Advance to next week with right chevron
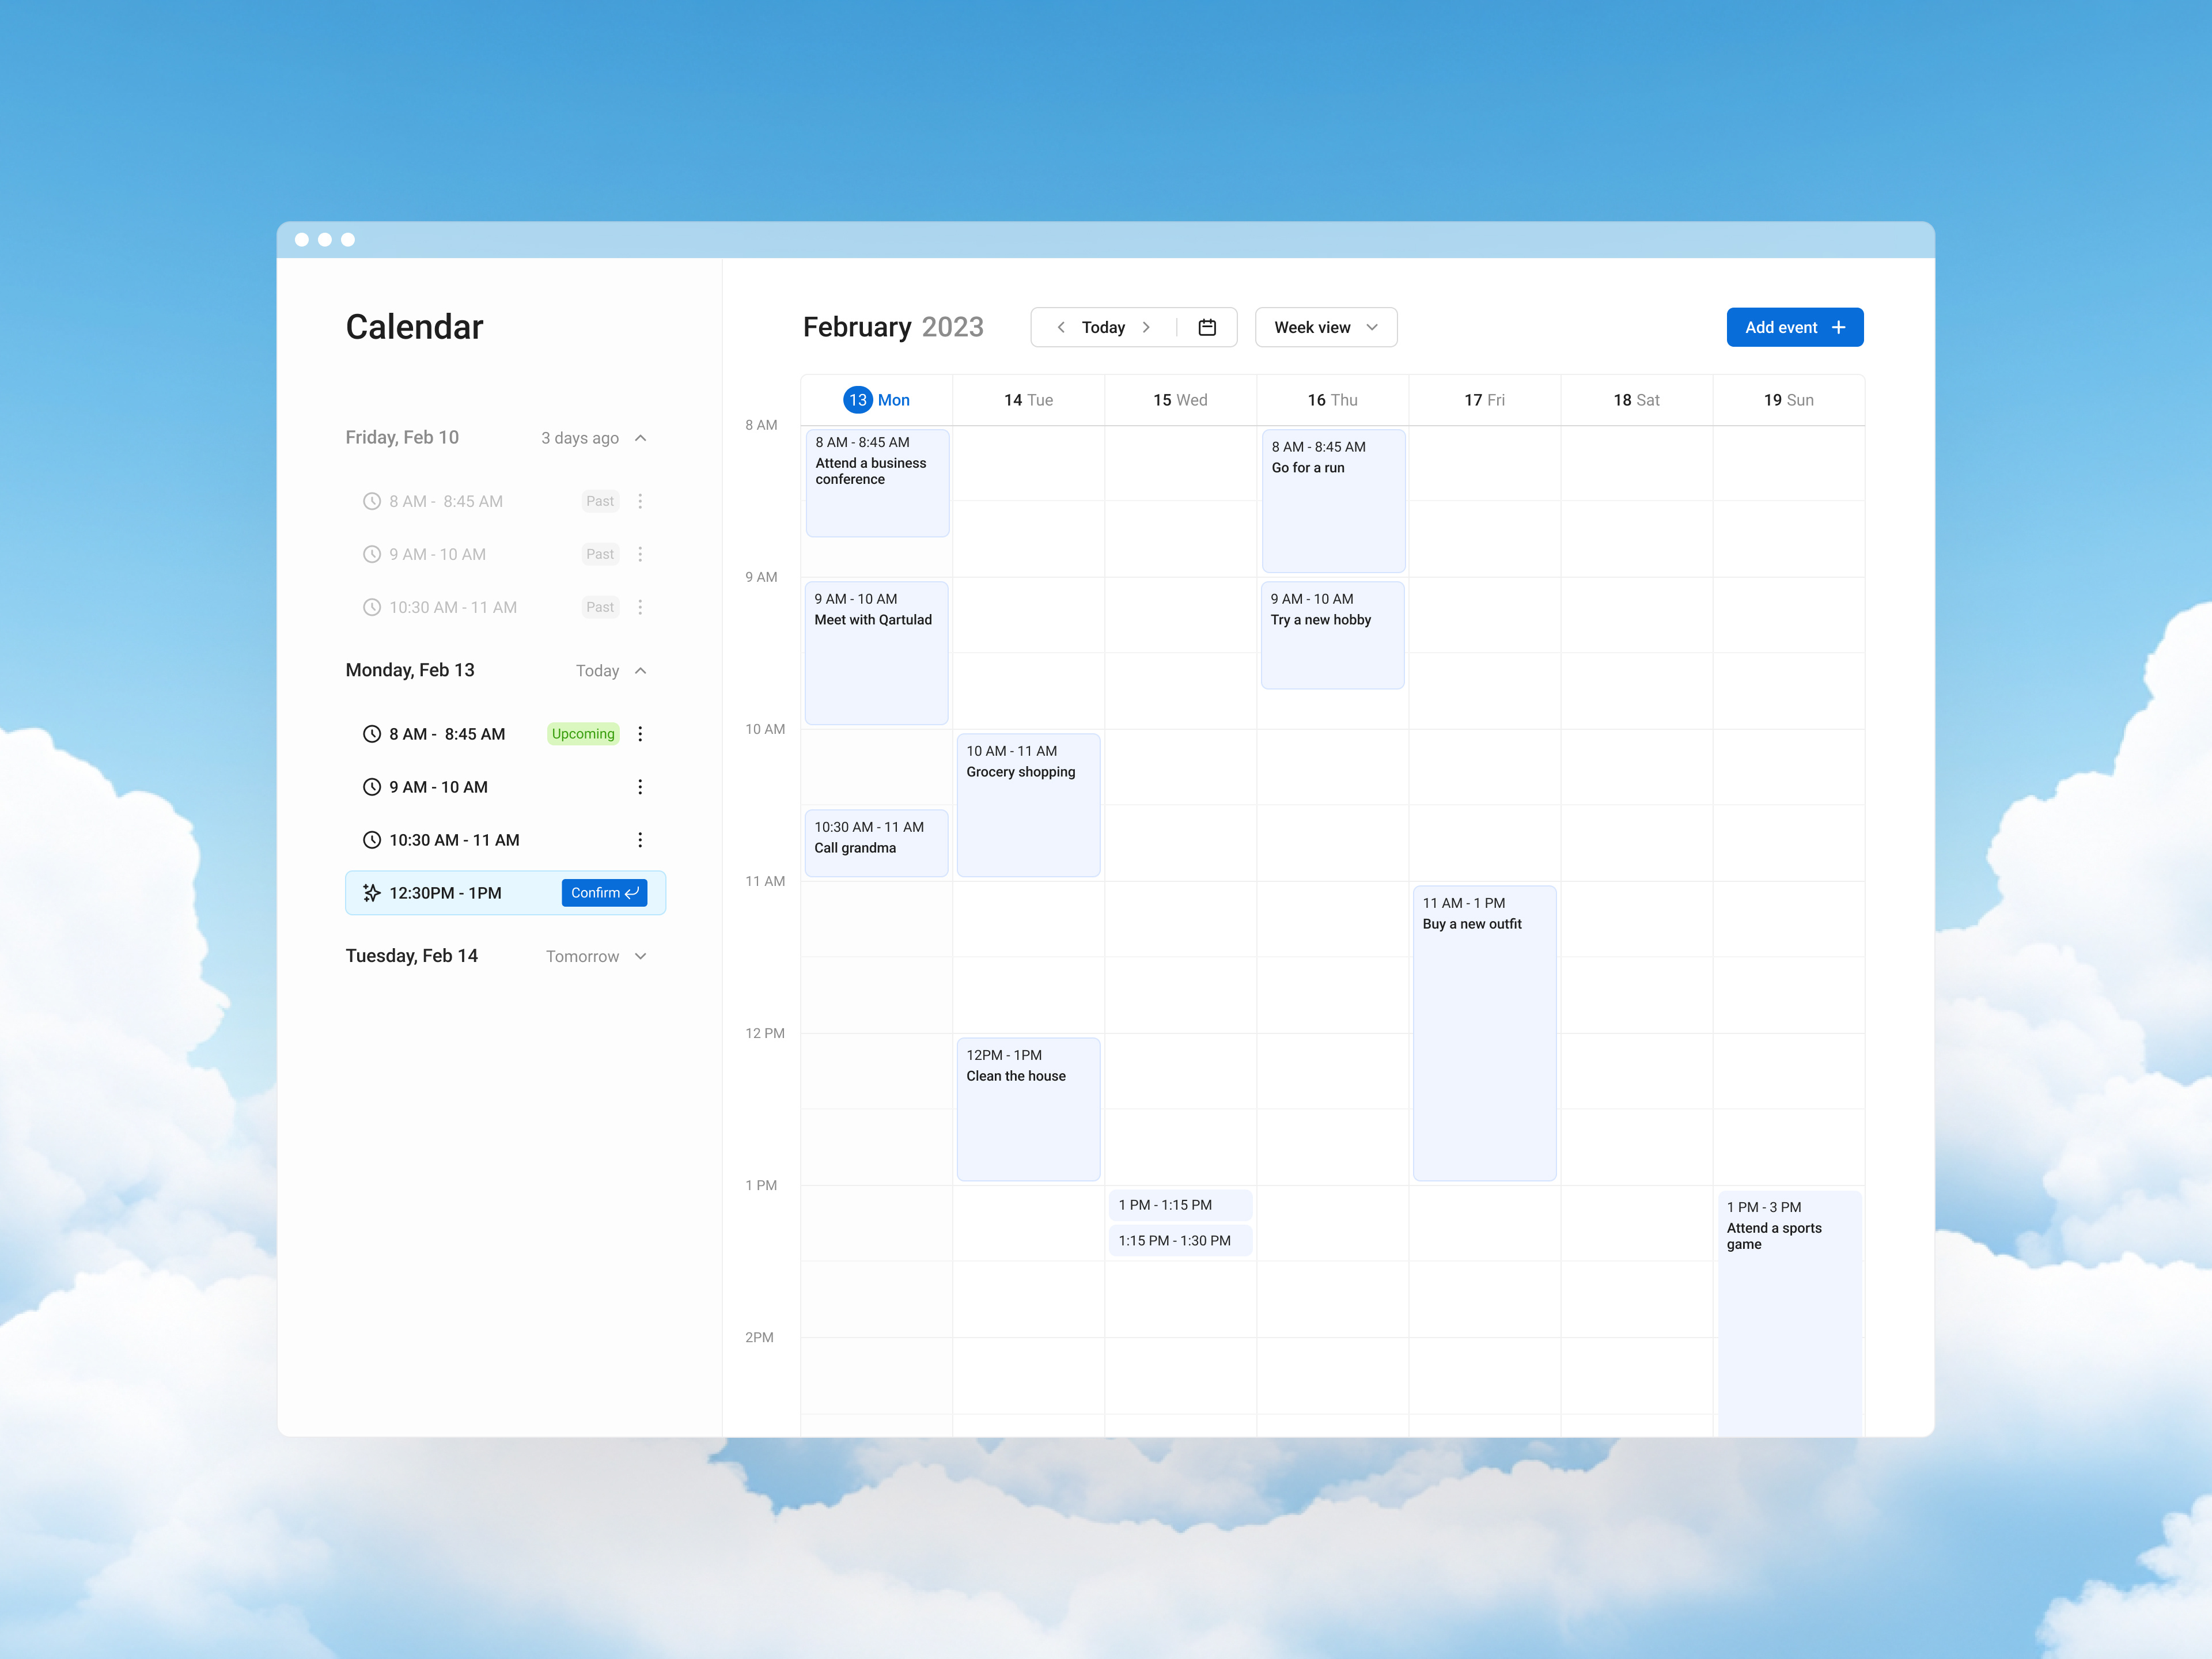Image resolution: width=2212 pixels, height=1659 pixels. pos(1147,327)
